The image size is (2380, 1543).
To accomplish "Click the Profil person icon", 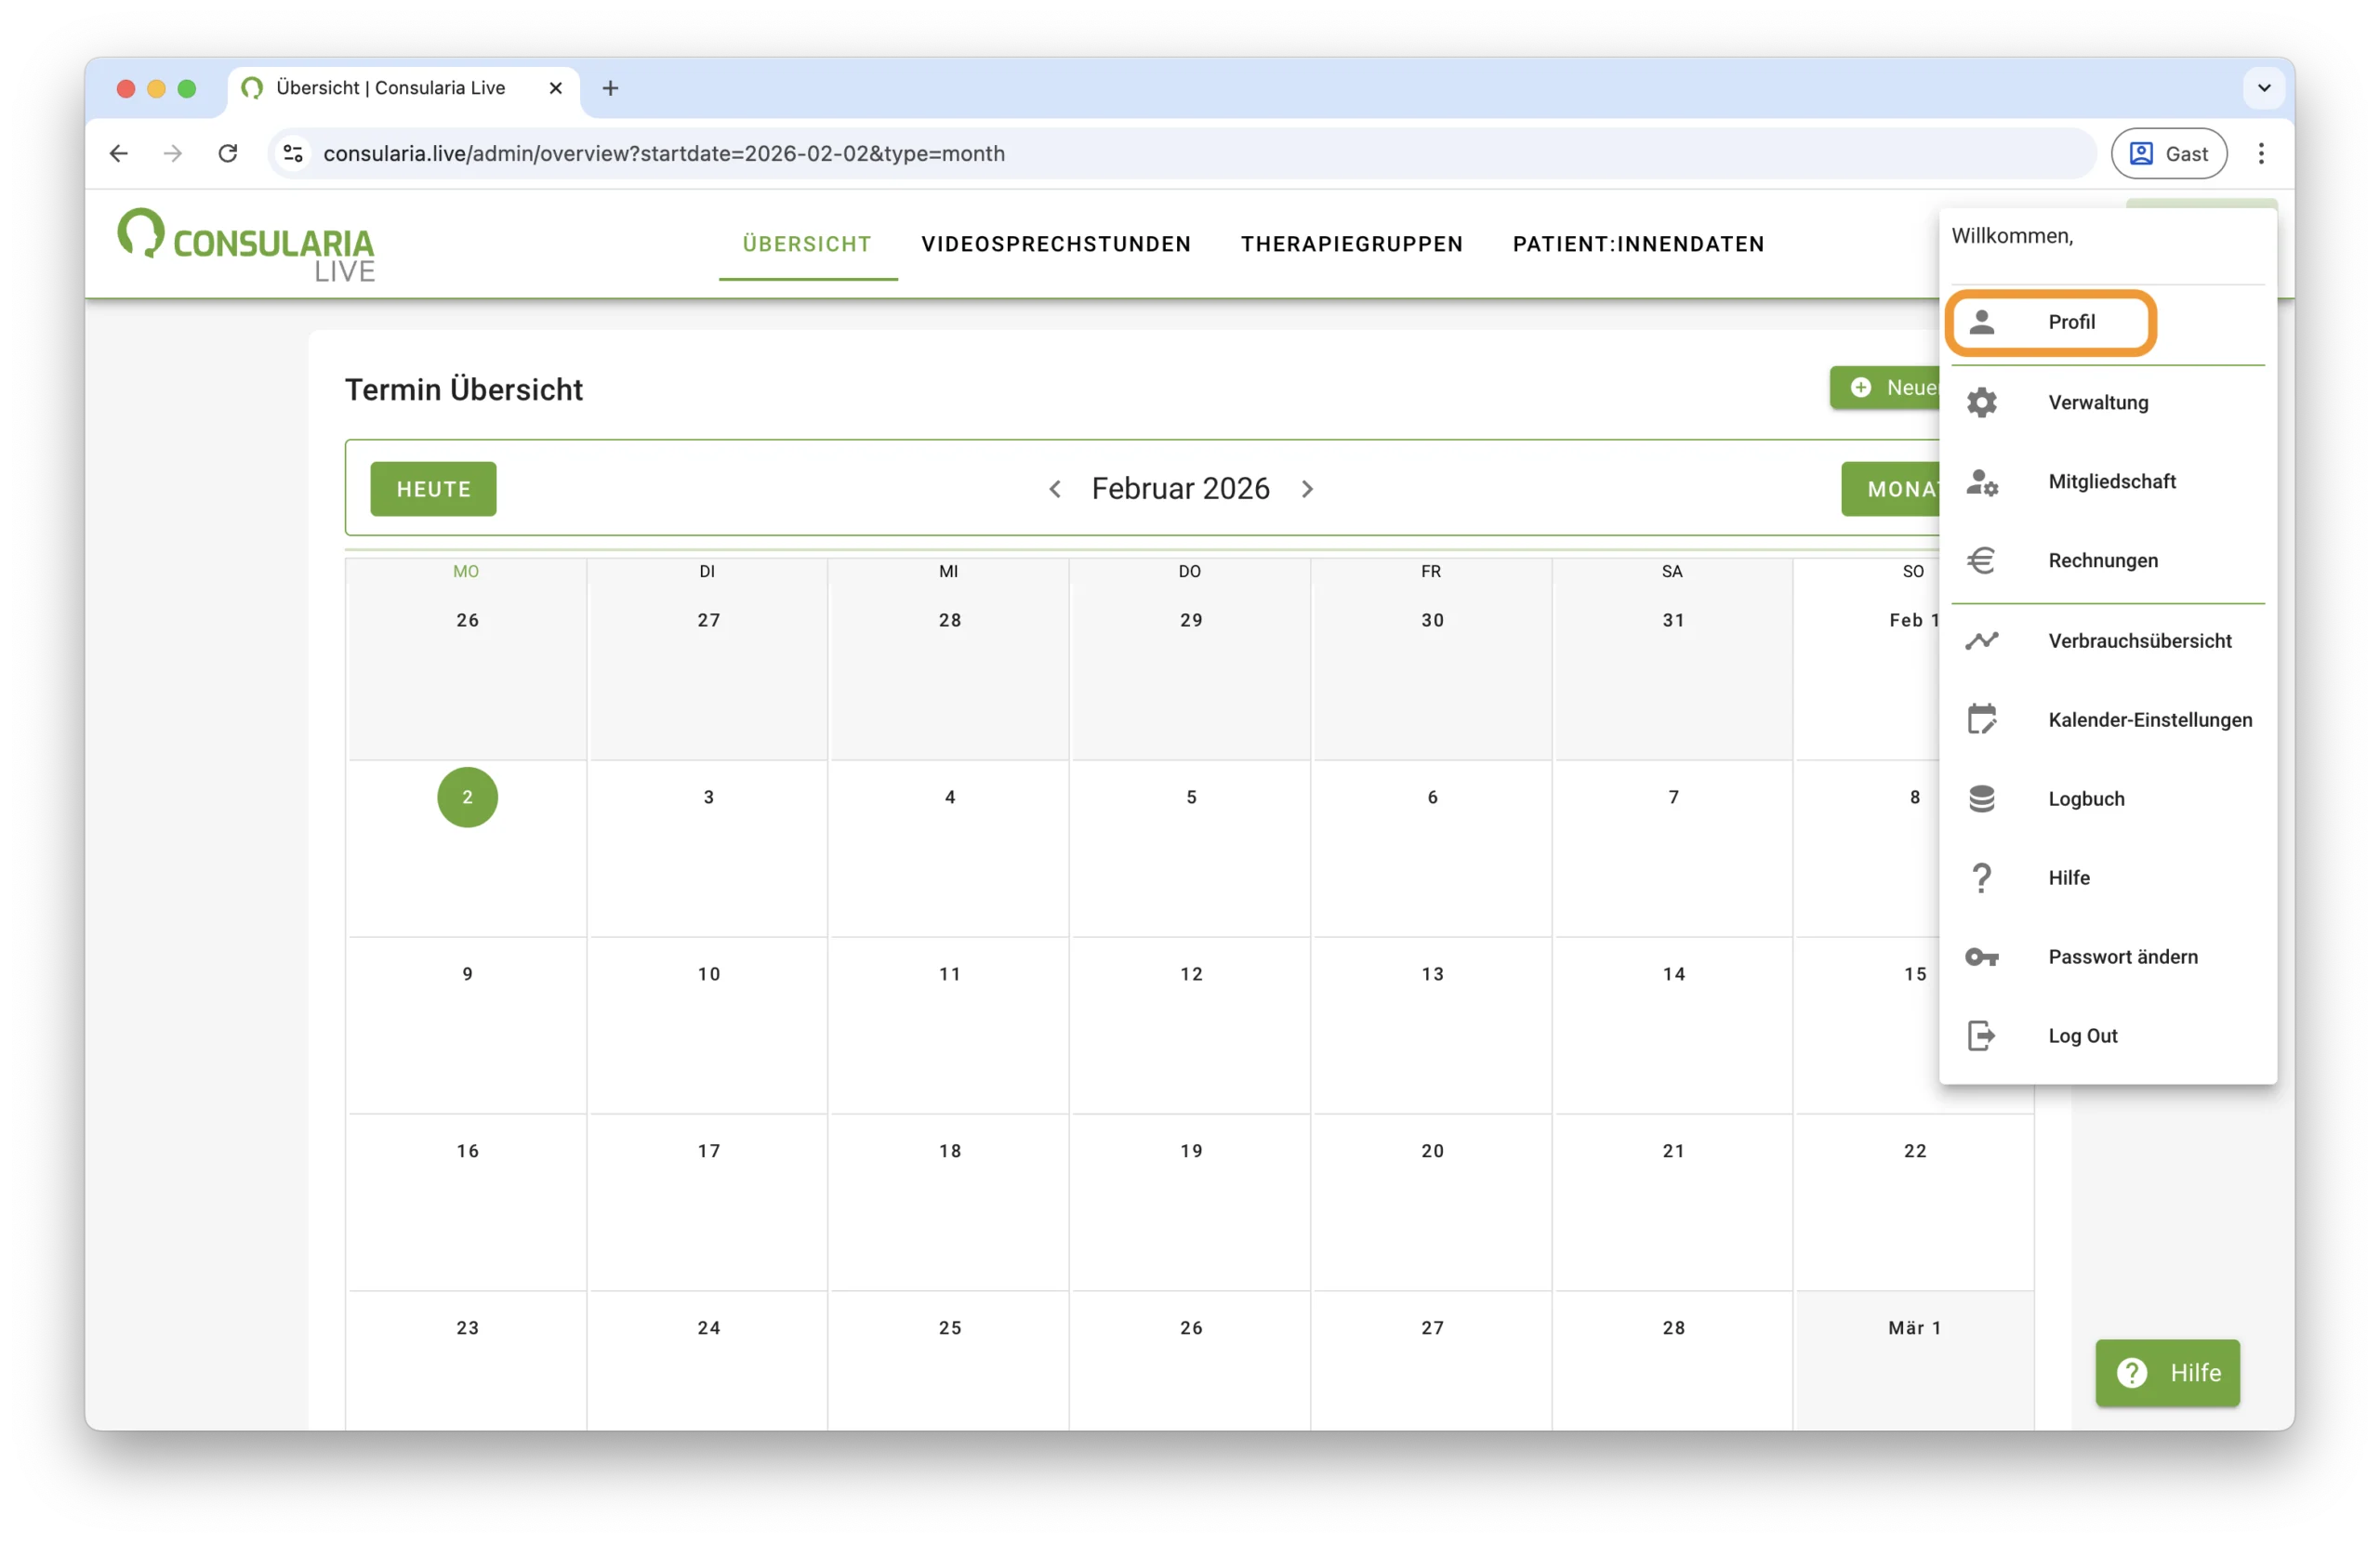I will 1981,322.
